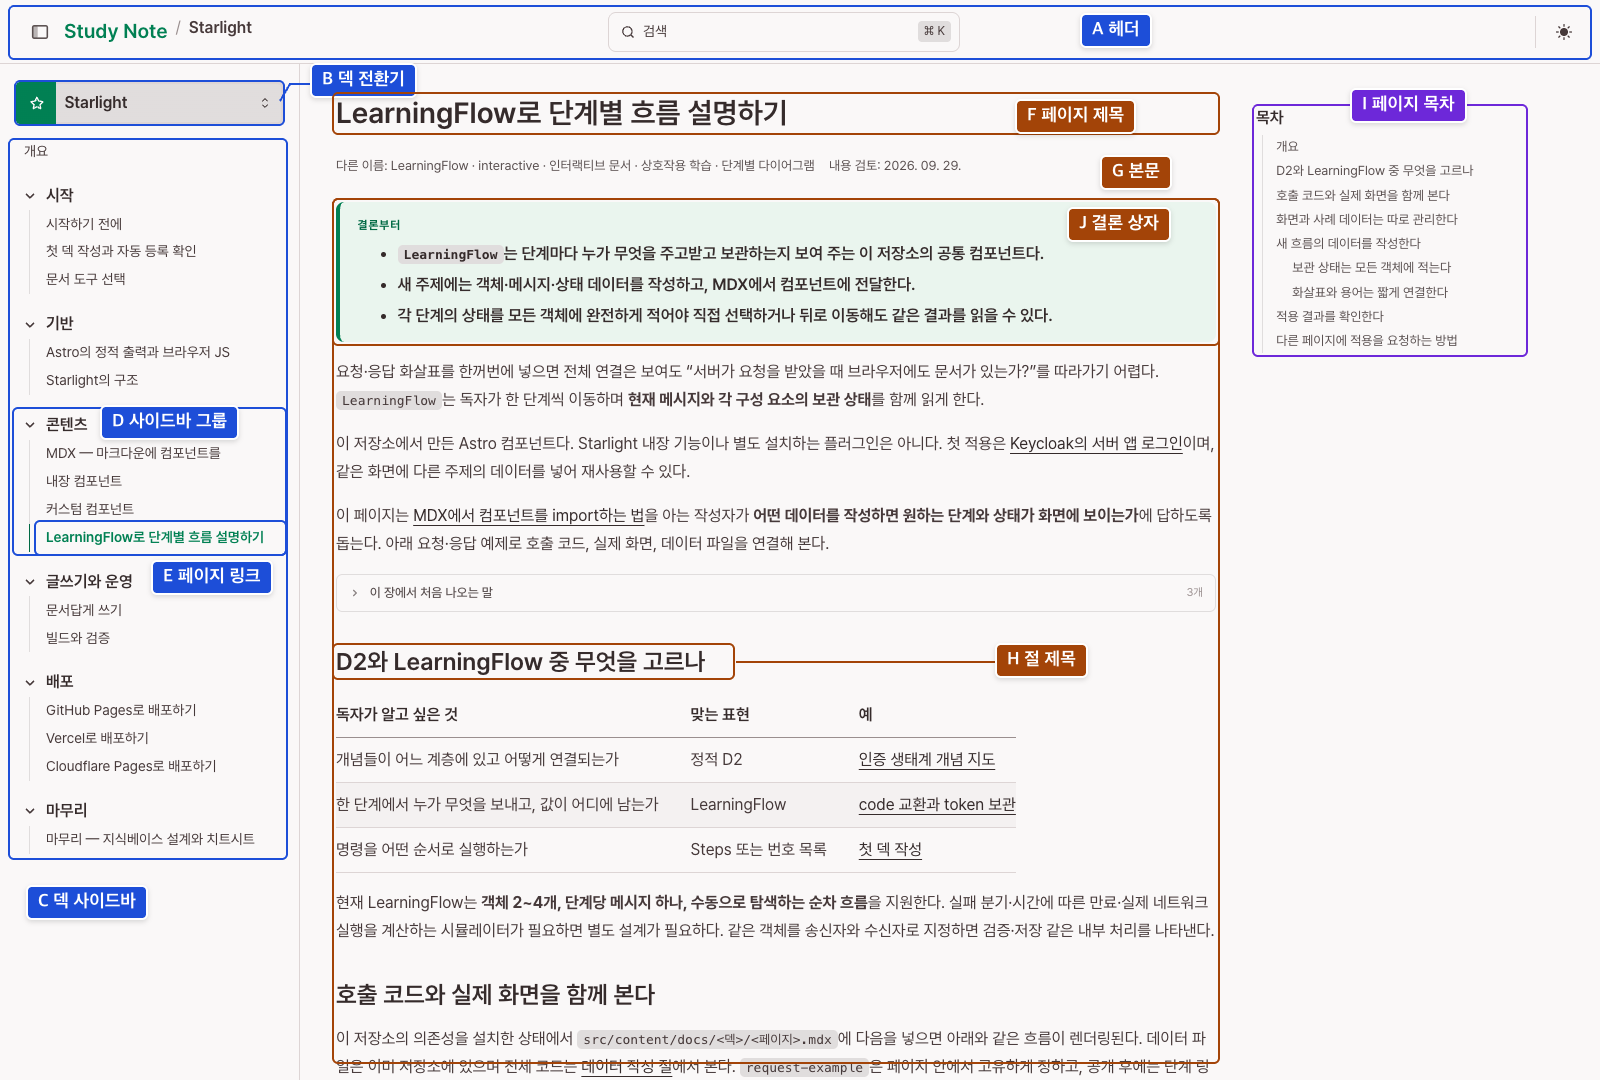Toggle the sidebar panel icon in header
This screenshot has height=1080, width=1600.
pyautogui.click(x=40, y=32)
